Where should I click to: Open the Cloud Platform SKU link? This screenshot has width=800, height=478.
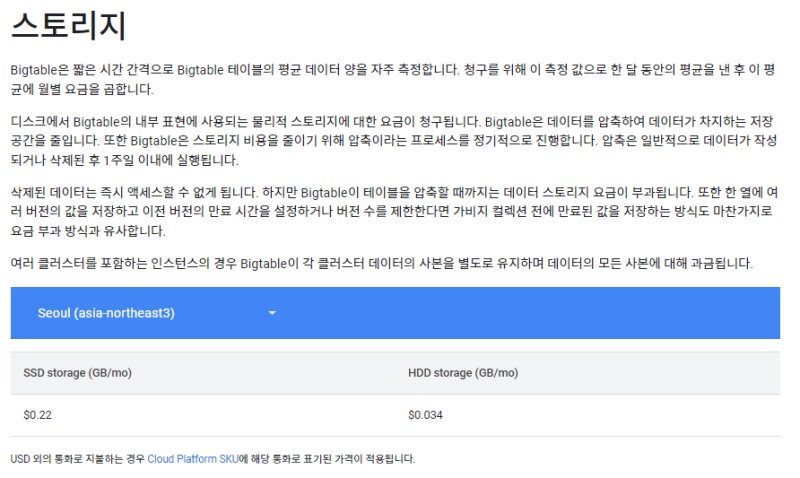(192, 459)
